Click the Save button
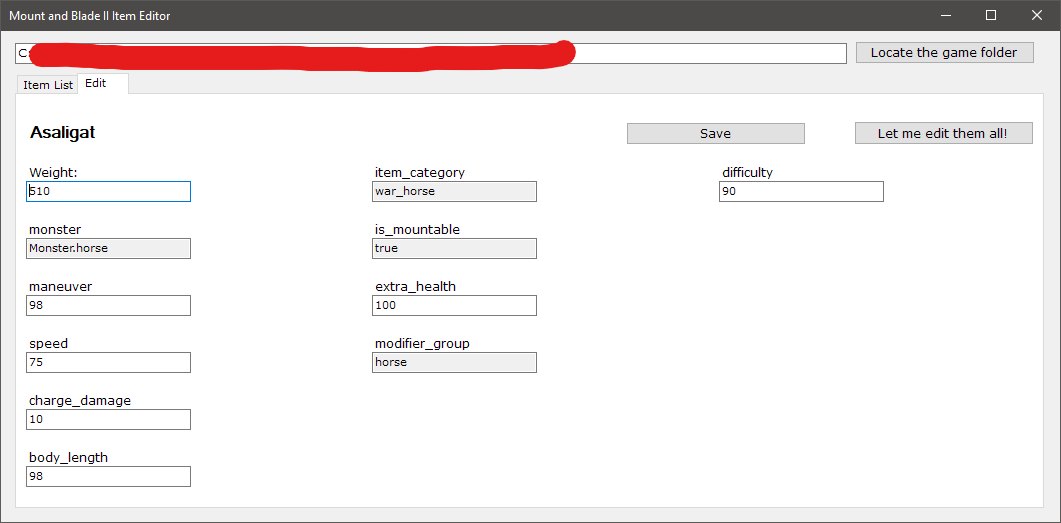The width and height of the screenshot is (1061, 523). (x=715, y=133)
